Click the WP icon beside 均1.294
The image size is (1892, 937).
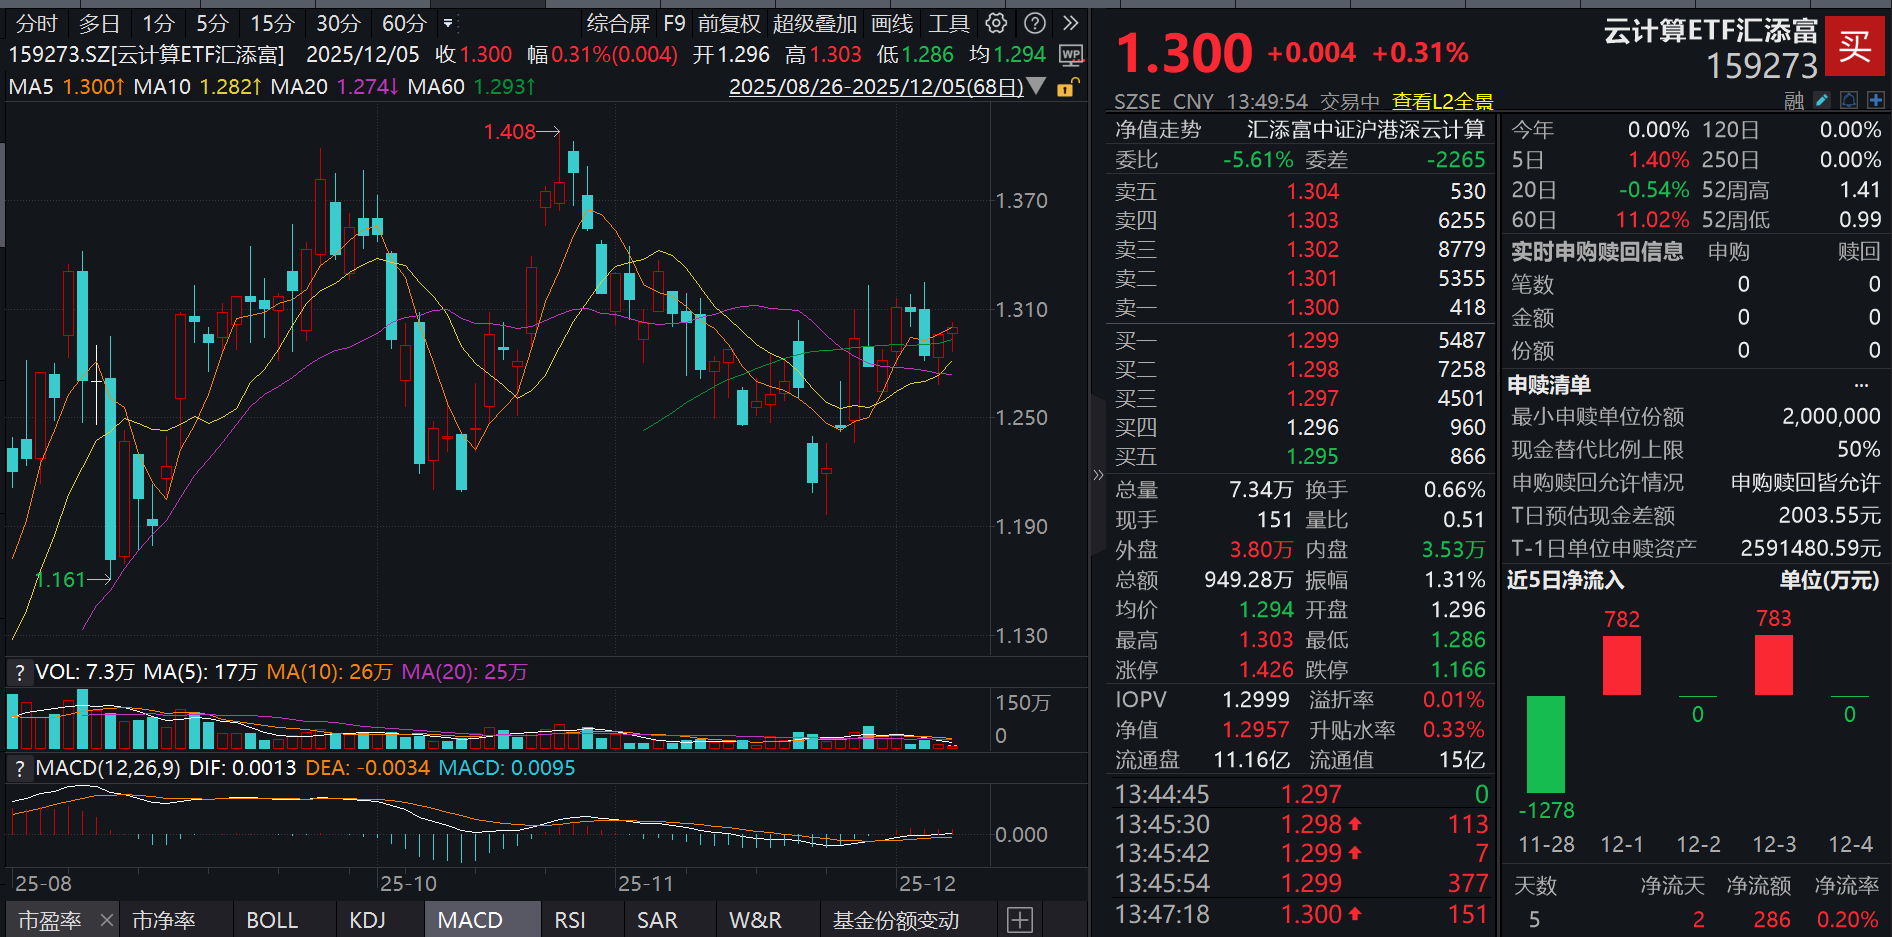tap(1070, 55)
